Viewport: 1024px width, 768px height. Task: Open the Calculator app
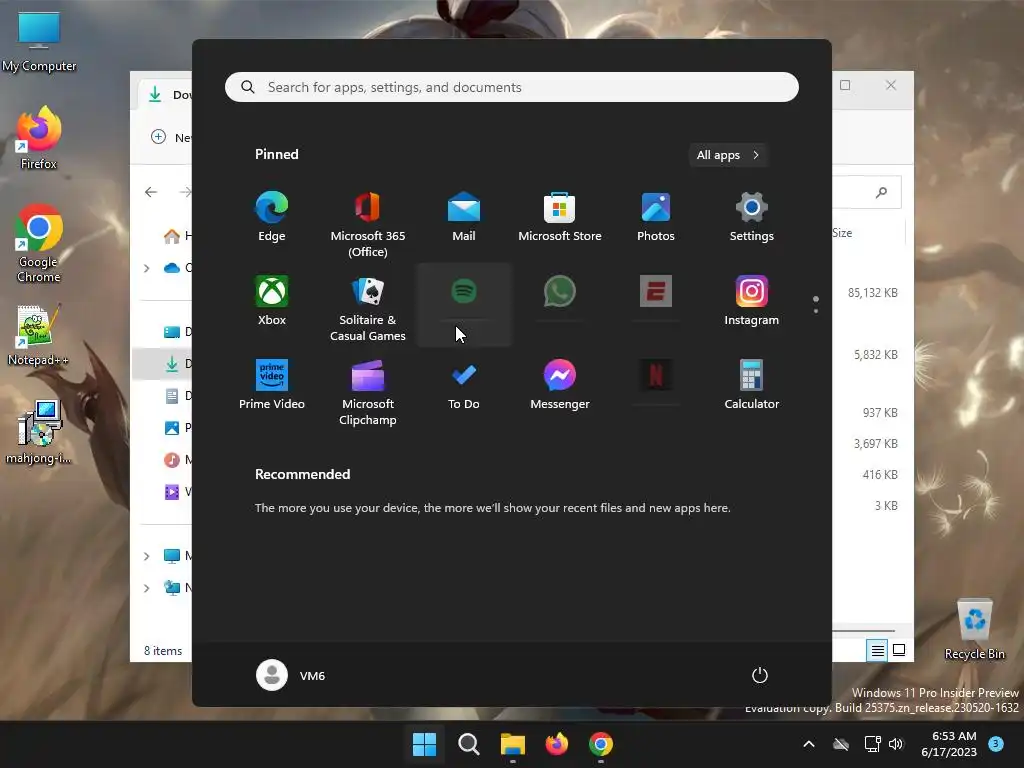[x=752, y=385]
